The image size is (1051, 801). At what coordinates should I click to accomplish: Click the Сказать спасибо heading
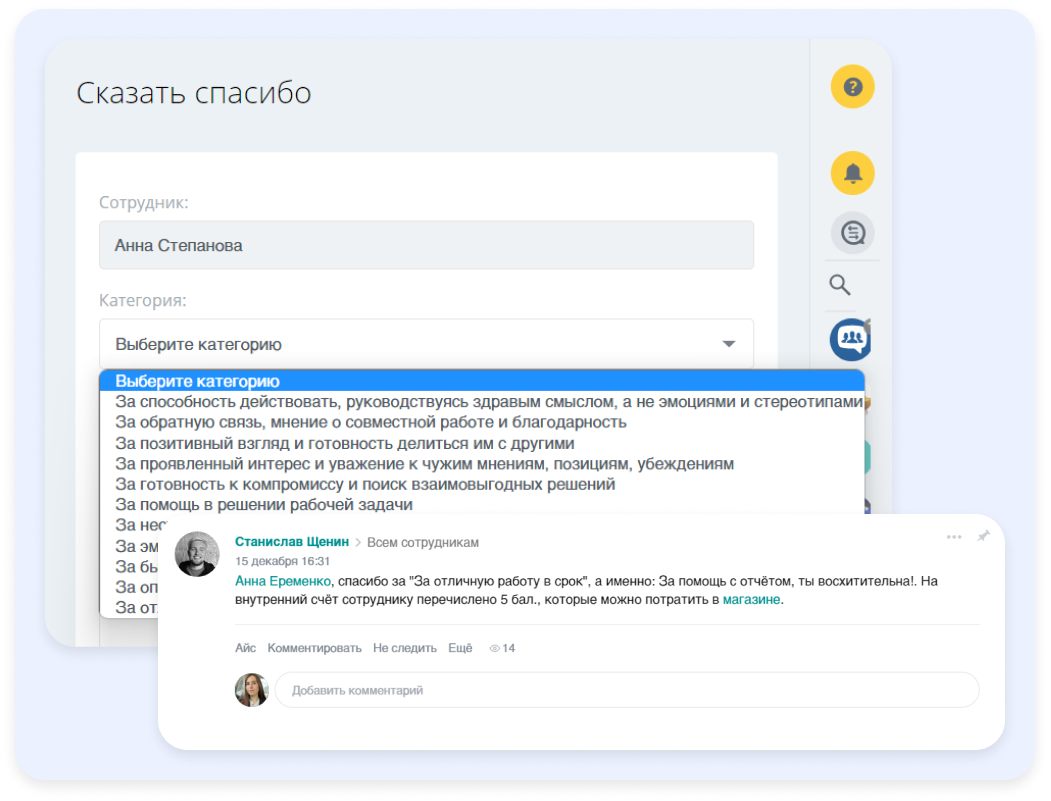[194, 93]
